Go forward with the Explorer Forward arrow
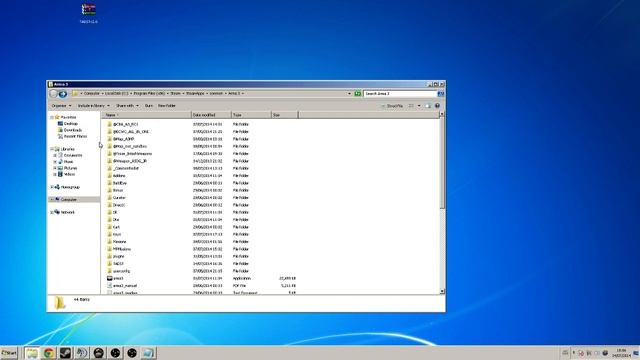 click(x=63, y=94)
